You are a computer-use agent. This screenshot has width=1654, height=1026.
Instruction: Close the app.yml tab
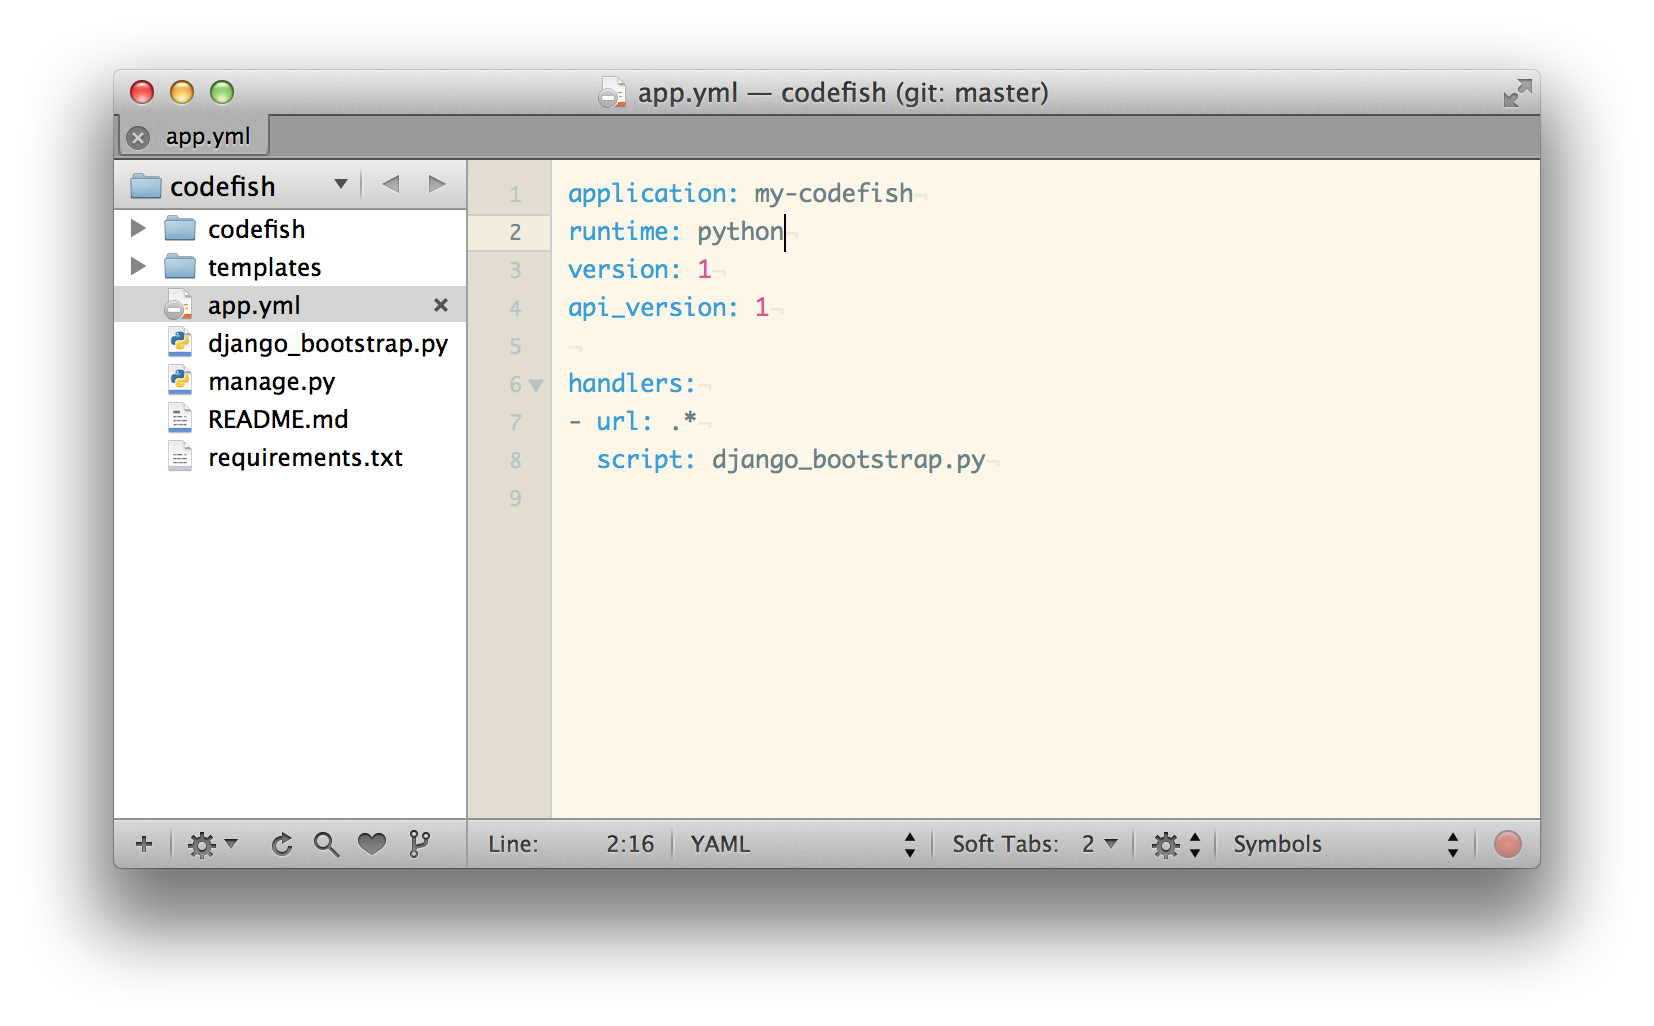(139, 137)
